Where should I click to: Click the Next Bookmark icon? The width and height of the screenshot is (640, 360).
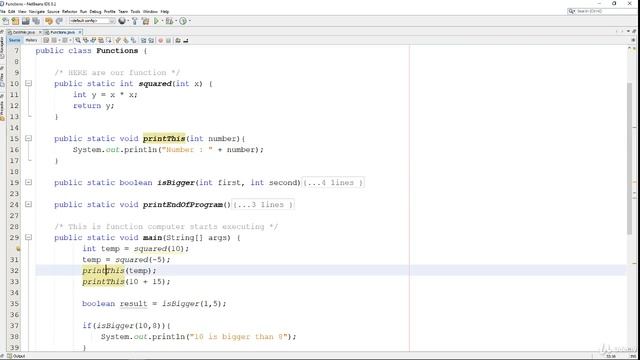(125, 40)
